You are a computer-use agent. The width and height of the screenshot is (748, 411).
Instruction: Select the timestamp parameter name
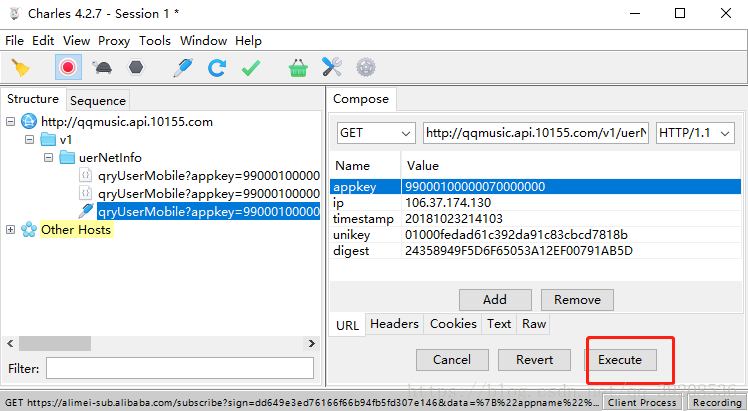pyautogui.click(x=365, y=218)
